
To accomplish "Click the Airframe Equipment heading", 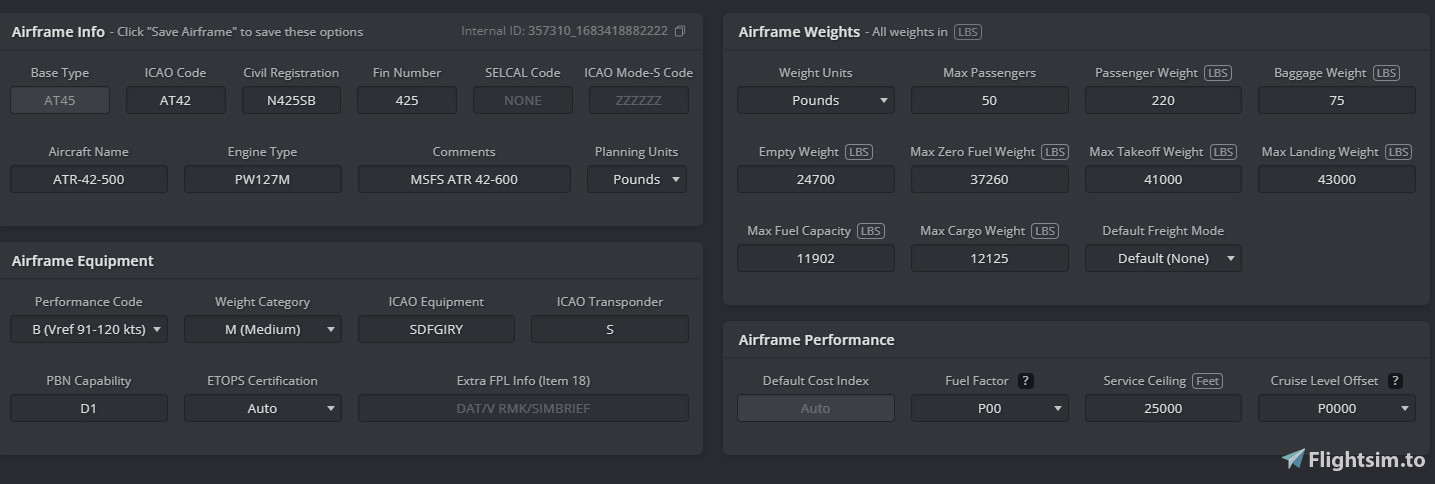I will [83, 261].
